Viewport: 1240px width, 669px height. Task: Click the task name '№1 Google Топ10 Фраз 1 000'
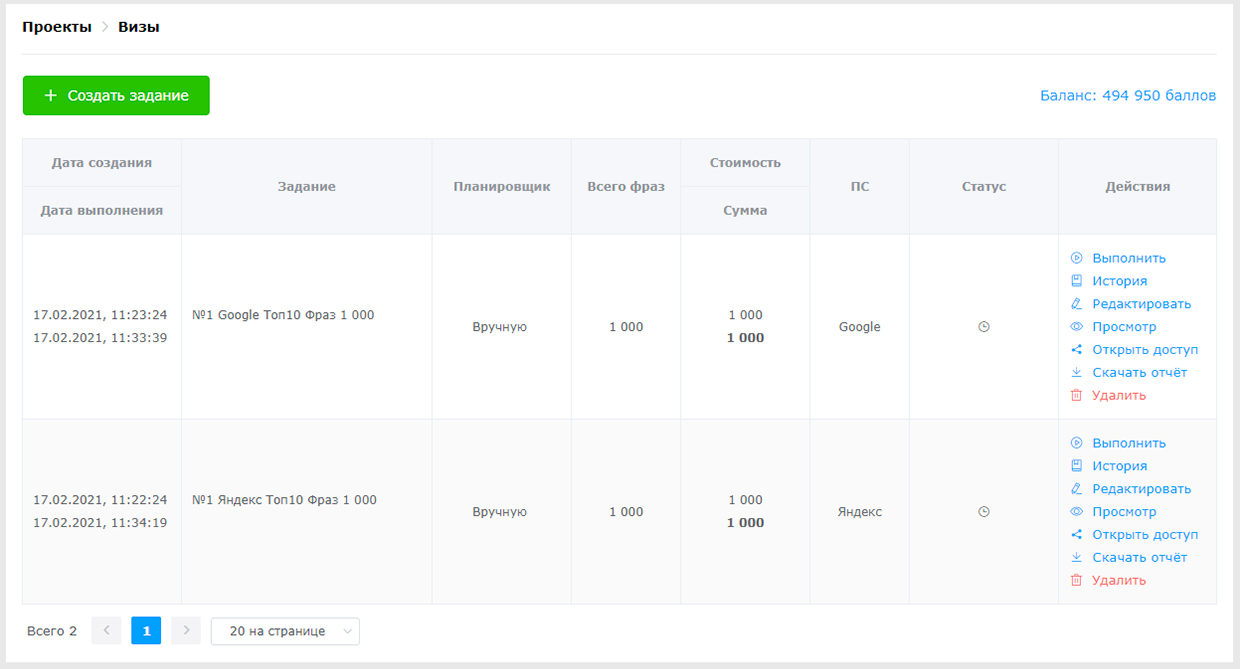[283, 315]
